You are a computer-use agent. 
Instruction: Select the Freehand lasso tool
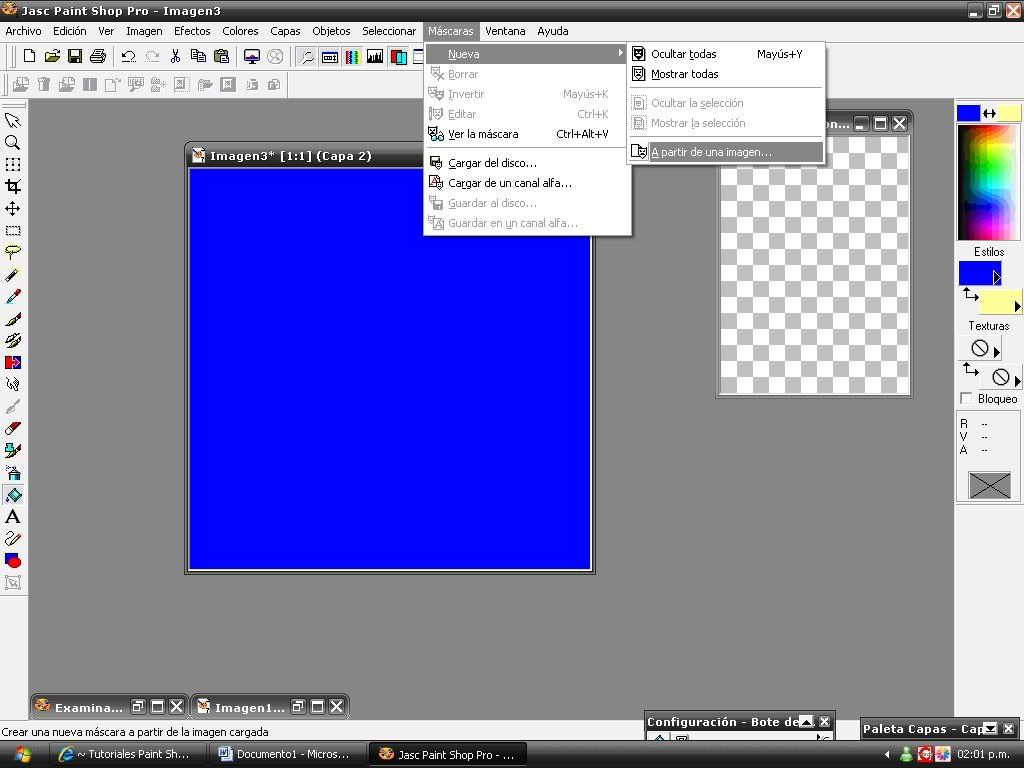coord(13,253)
